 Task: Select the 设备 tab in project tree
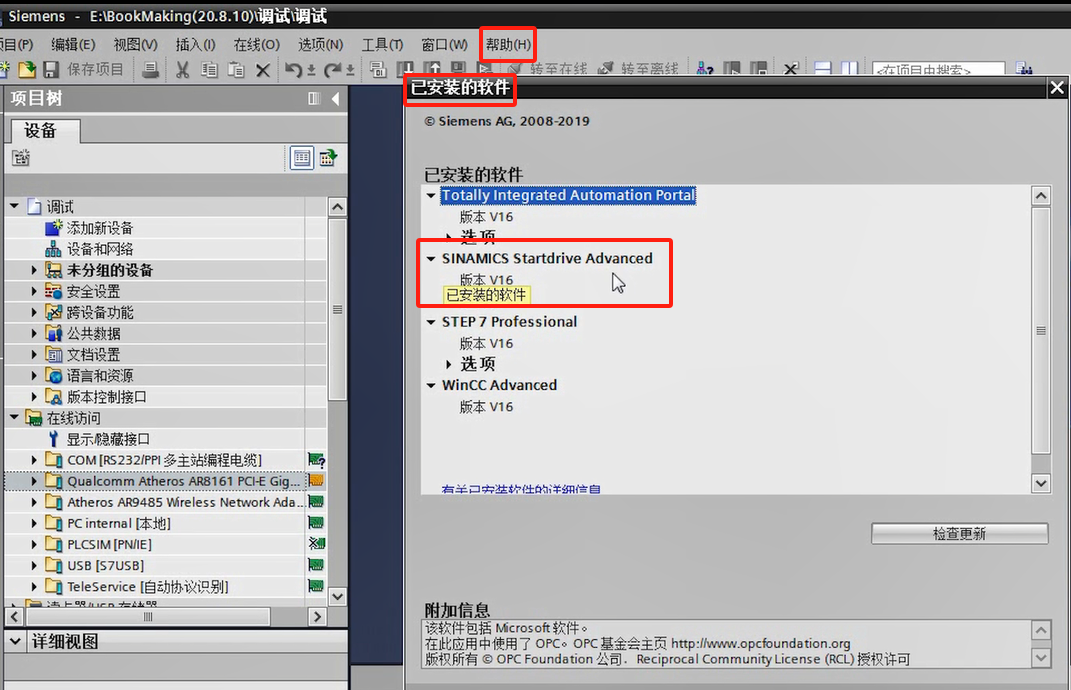[x=44, y=130]
